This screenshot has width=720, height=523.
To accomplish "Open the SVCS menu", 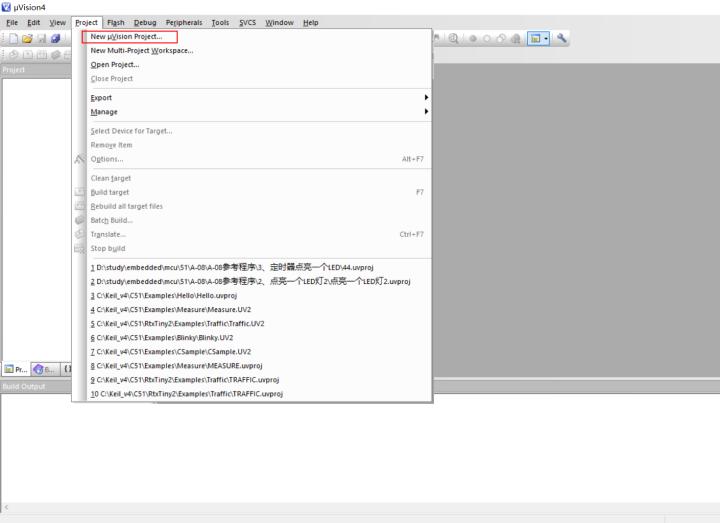I will [x=248, y=22].
